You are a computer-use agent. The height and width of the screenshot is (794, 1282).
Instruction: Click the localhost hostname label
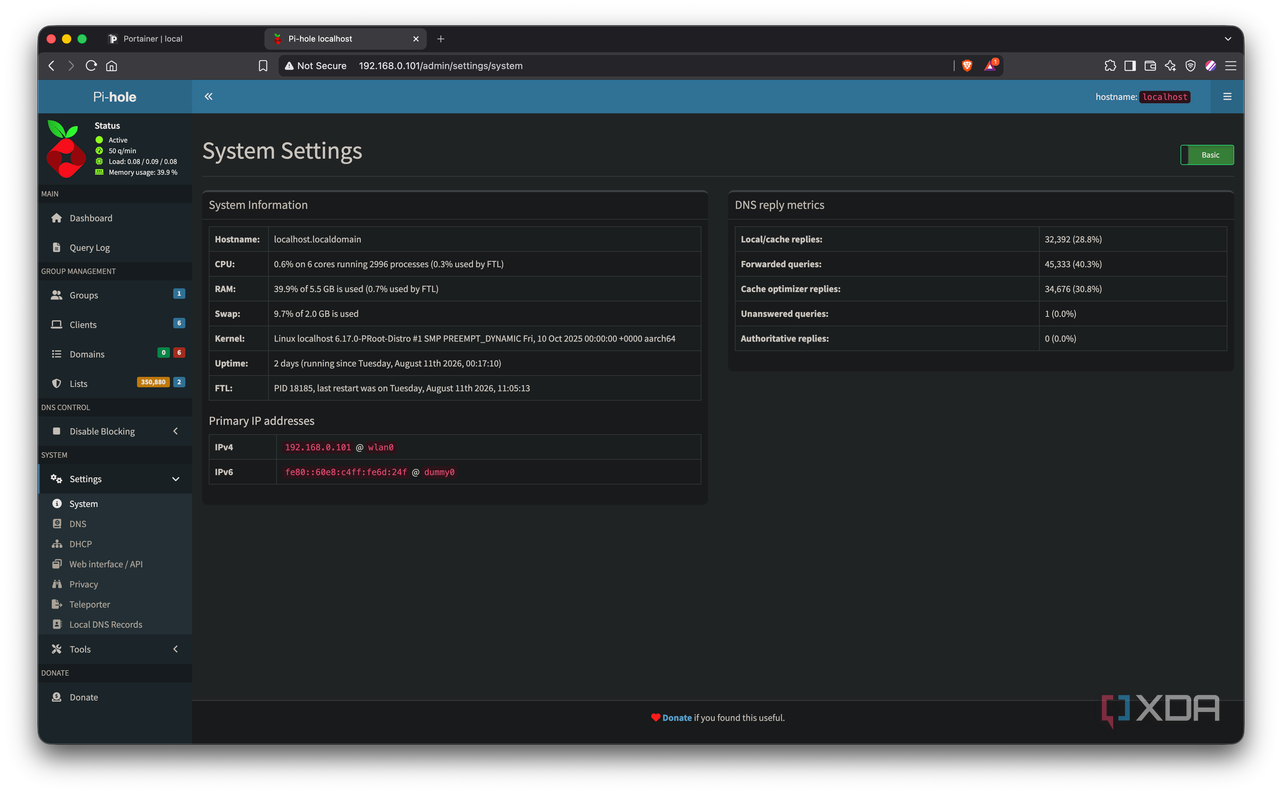1165,97
